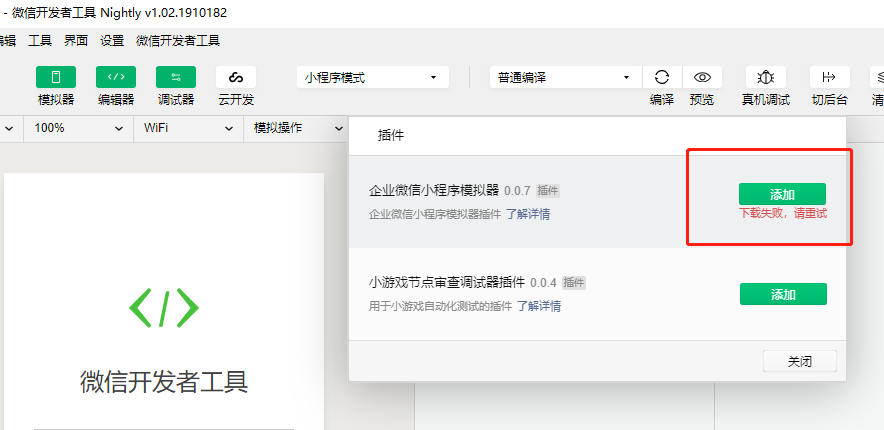Open the WiFi network dropdown
The height and width of the screenshot is (430, 884).
[188, 128]
